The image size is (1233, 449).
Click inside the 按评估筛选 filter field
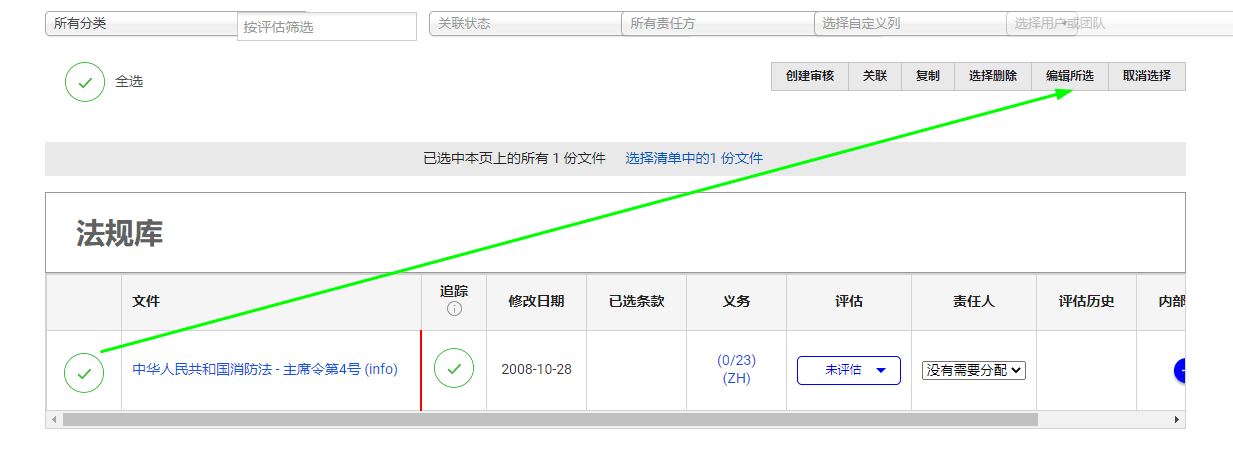click(326, 27)
